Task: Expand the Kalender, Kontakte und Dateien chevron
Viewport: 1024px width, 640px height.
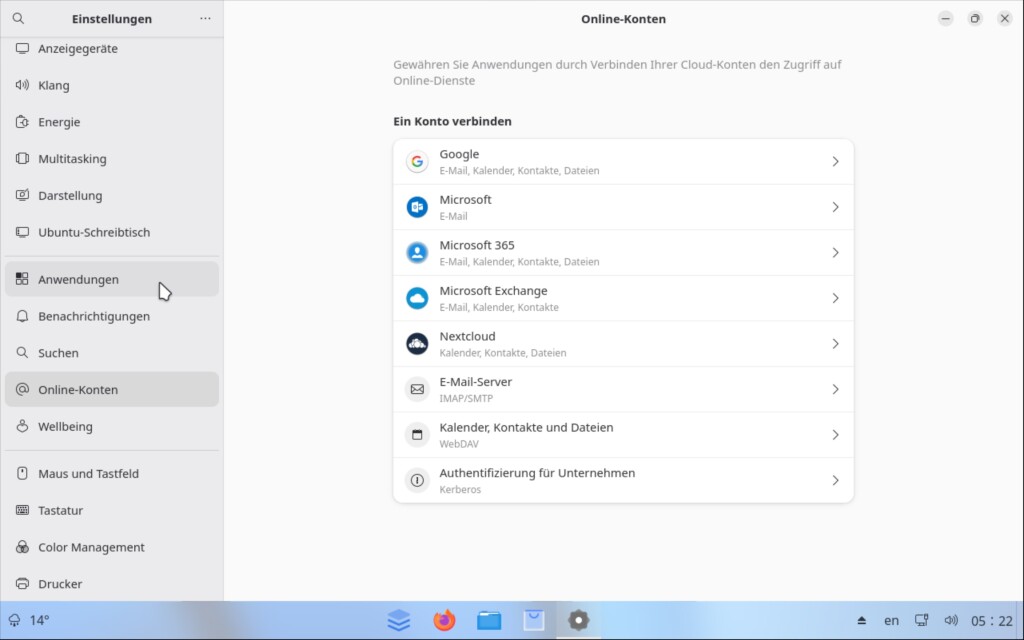Action: coord(835,435)
